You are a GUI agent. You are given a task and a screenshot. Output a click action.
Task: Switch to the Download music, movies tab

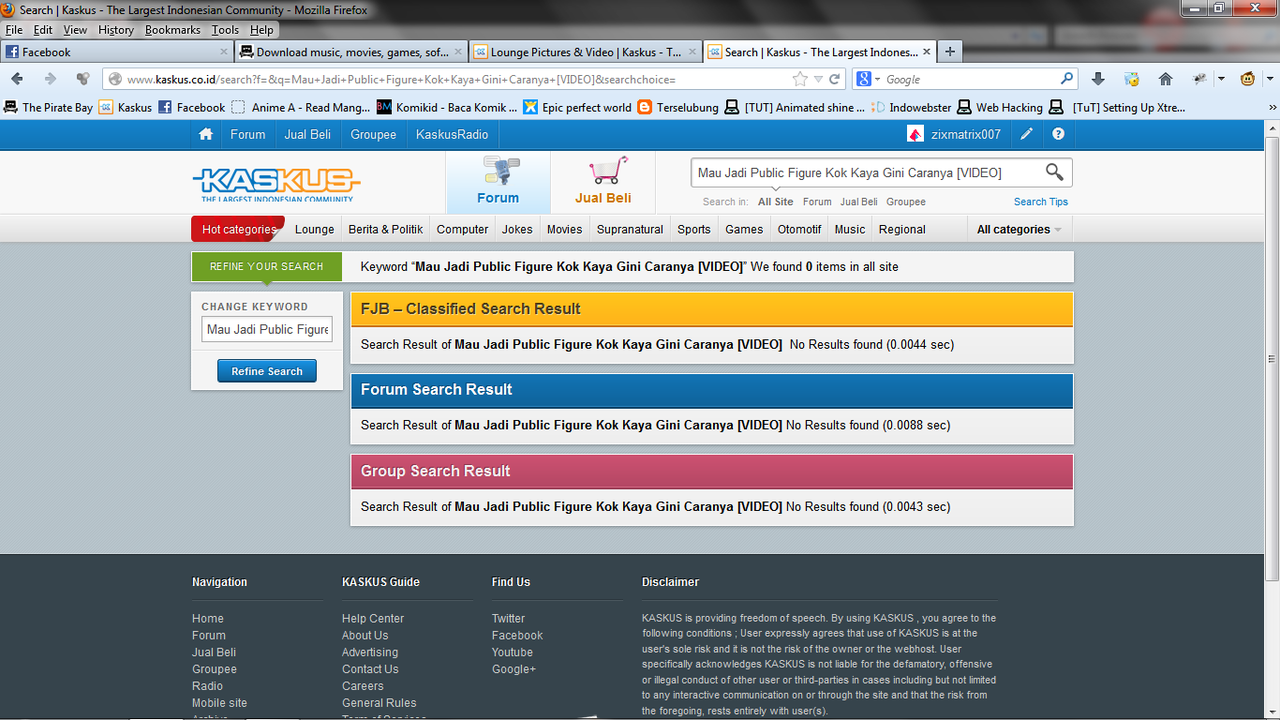[x=352, y=52]
